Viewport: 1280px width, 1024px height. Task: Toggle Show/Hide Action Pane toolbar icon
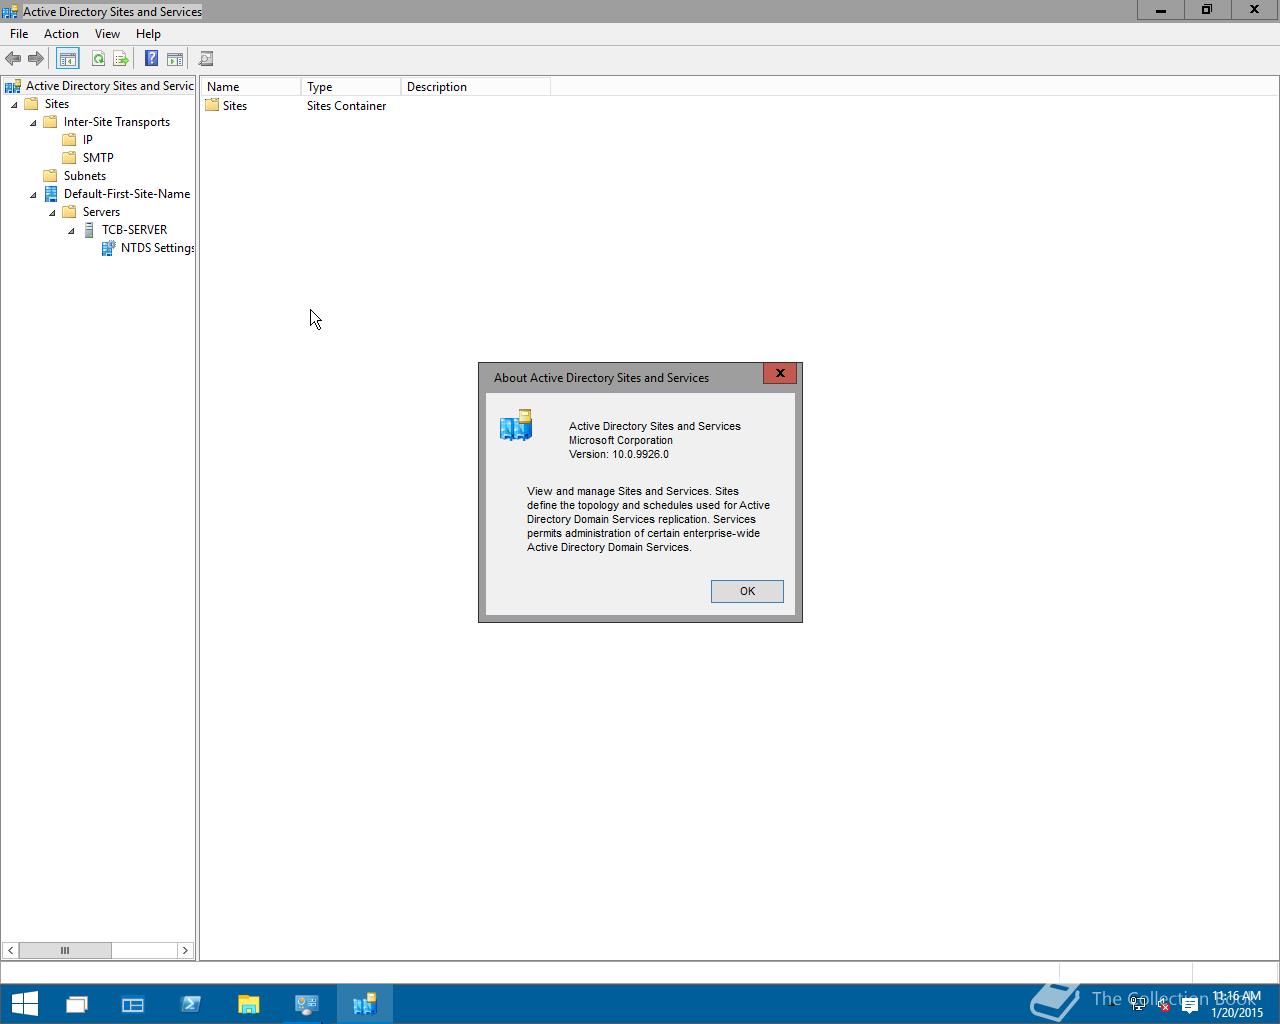coord(175,59)
